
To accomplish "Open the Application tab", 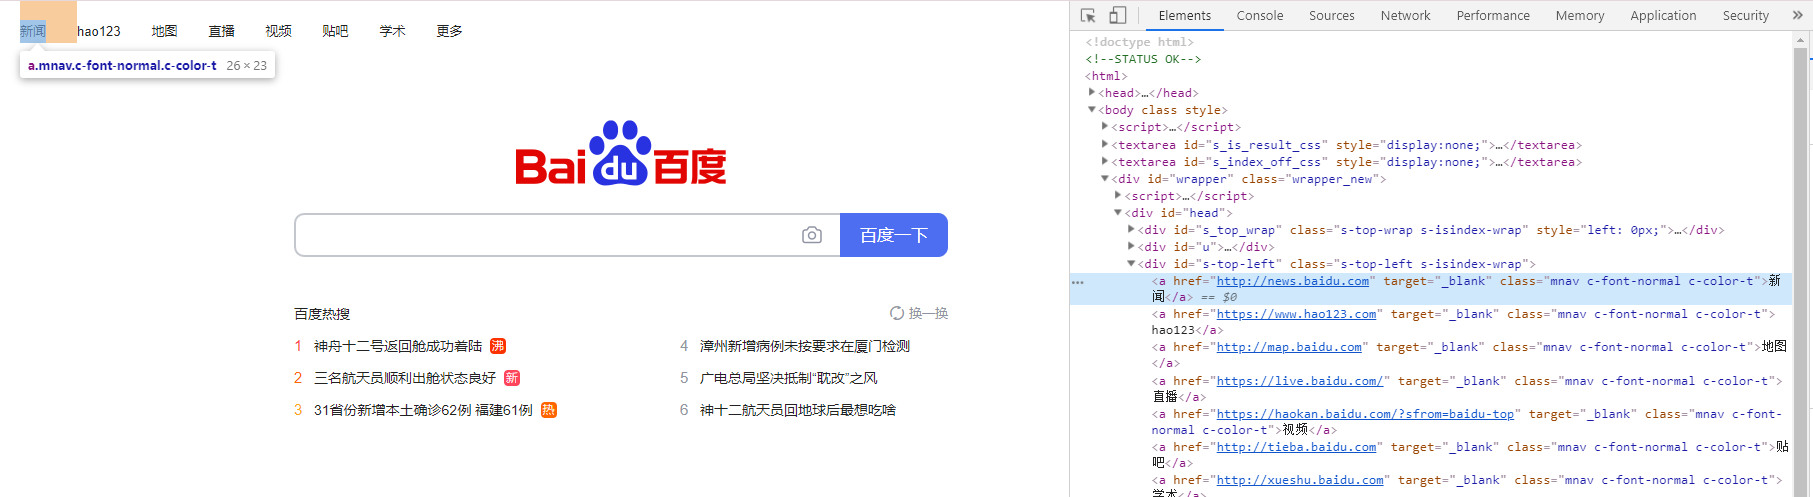I will 1663,15.
